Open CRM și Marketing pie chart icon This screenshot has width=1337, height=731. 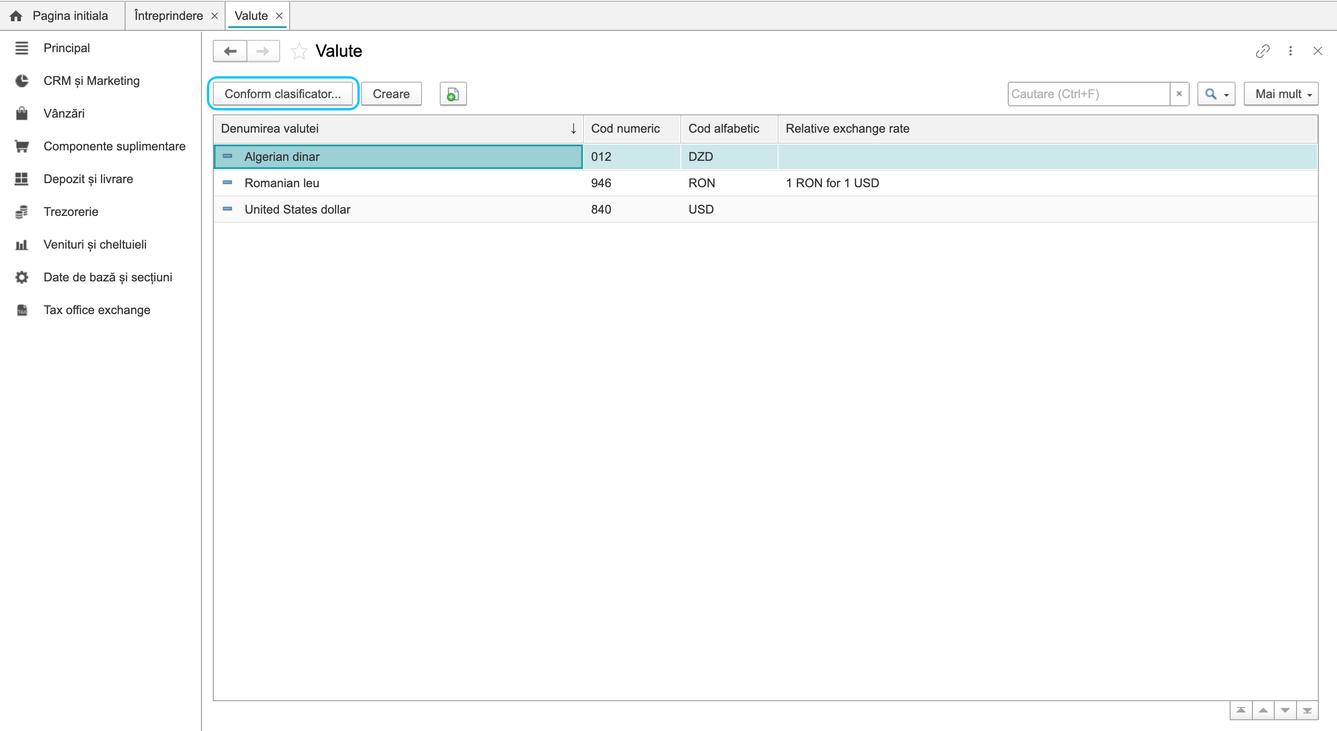(22, 81)
